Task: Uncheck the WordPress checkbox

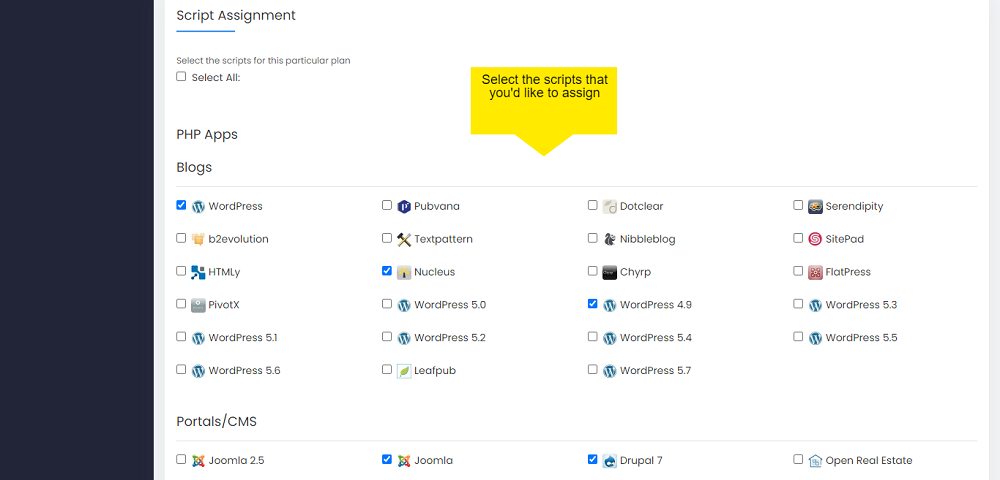Action: (181, 205)
